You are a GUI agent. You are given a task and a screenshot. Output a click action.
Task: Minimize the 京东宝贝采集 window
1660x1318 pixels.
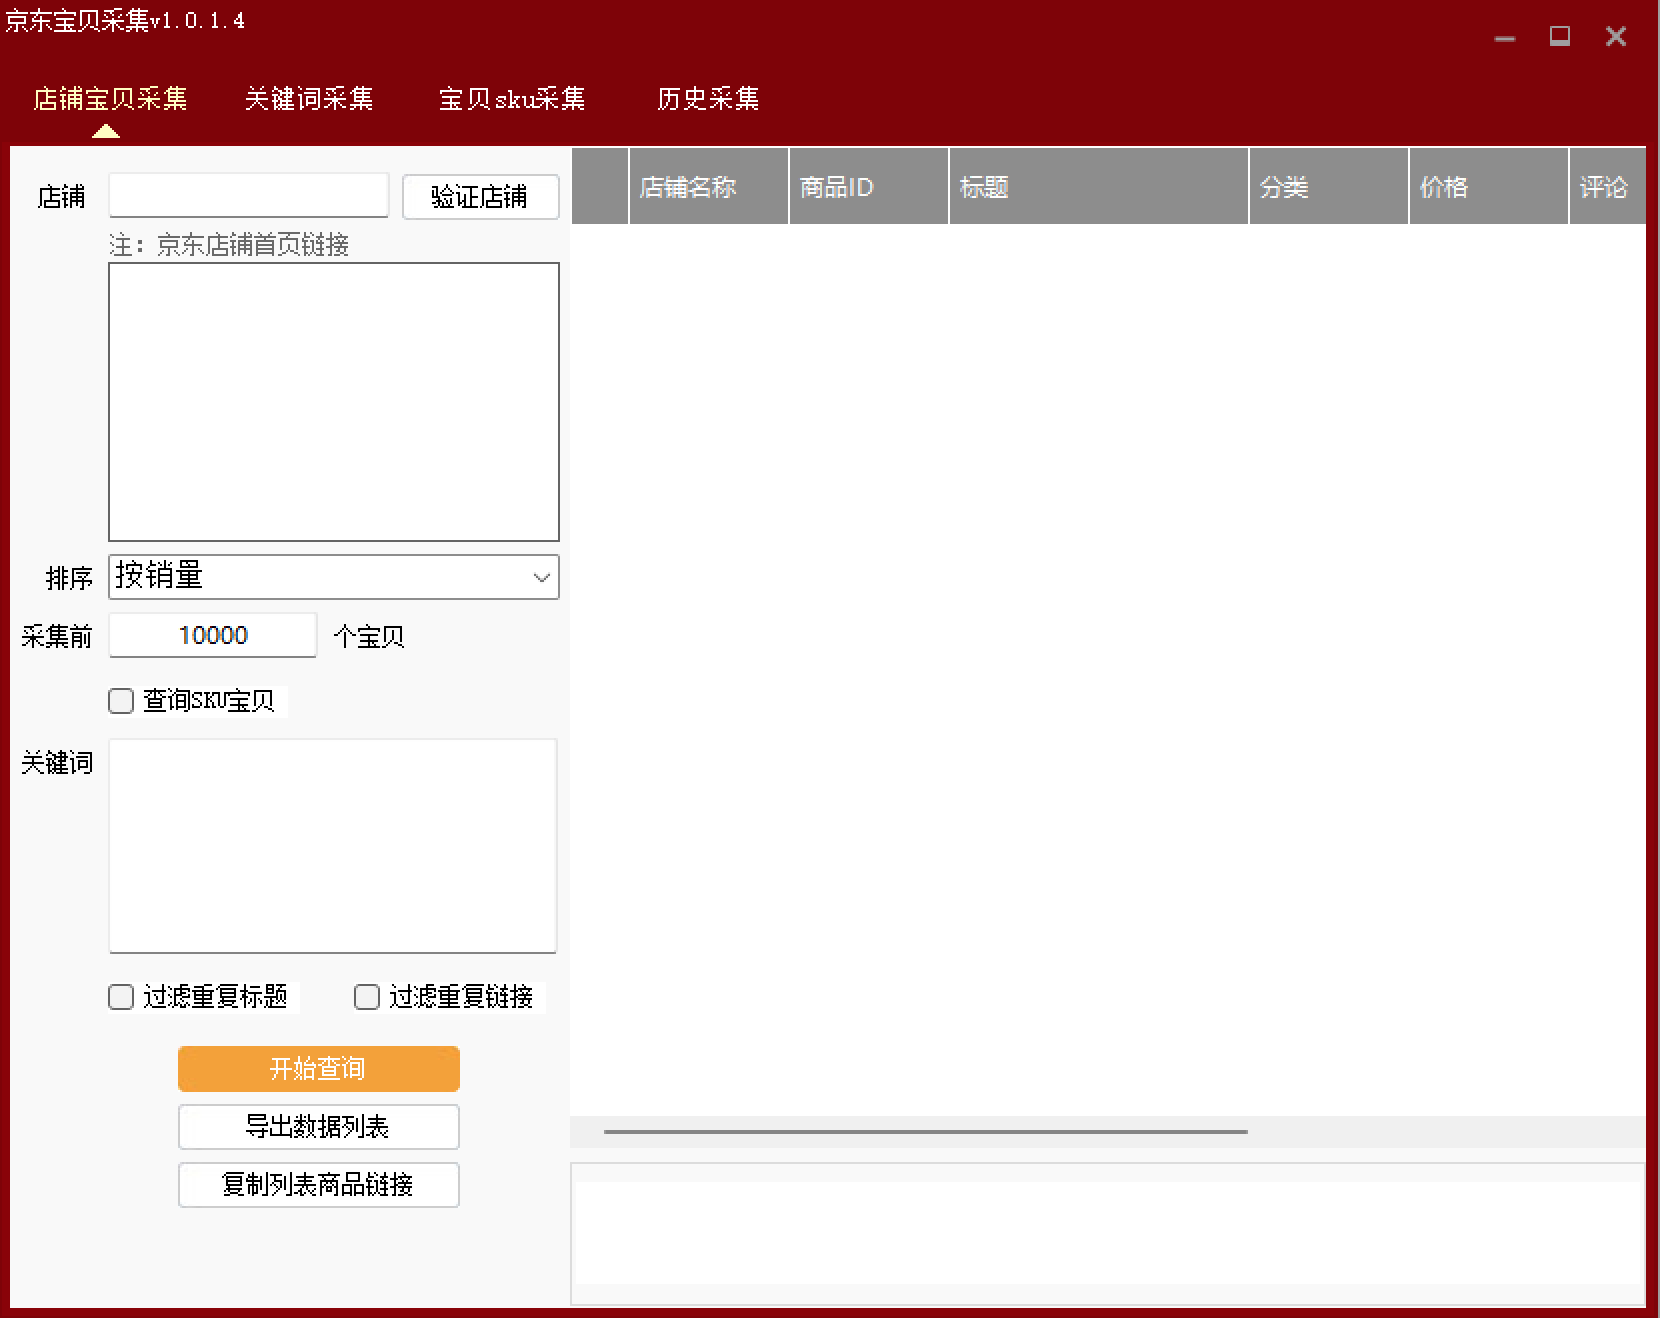1505,38
